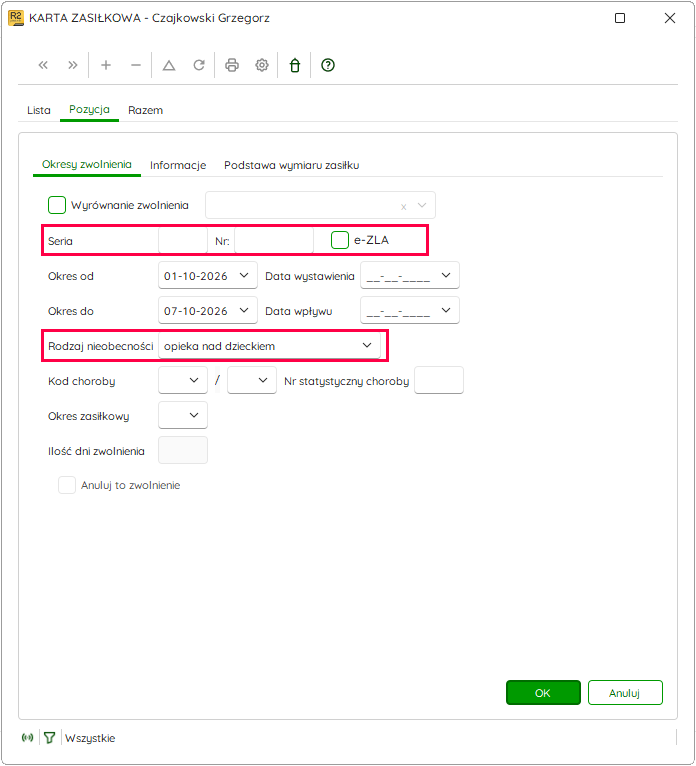Click the broadcast signal icon in status bar
The height and width of the screenshot is (766, 696).
pos(27,737)
